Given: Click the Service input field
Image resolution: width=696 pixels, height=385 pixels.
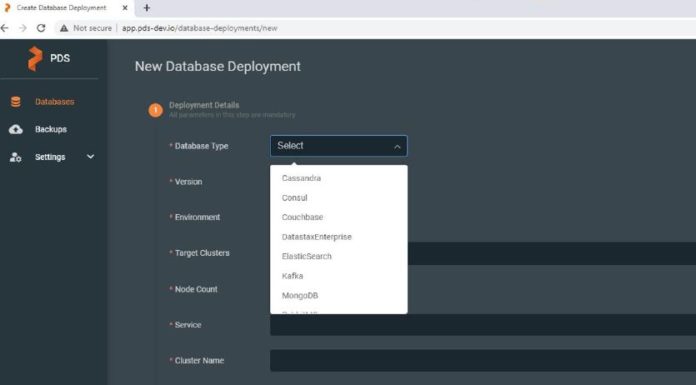Looking at the screenshot, I should (x=483, y=325).
